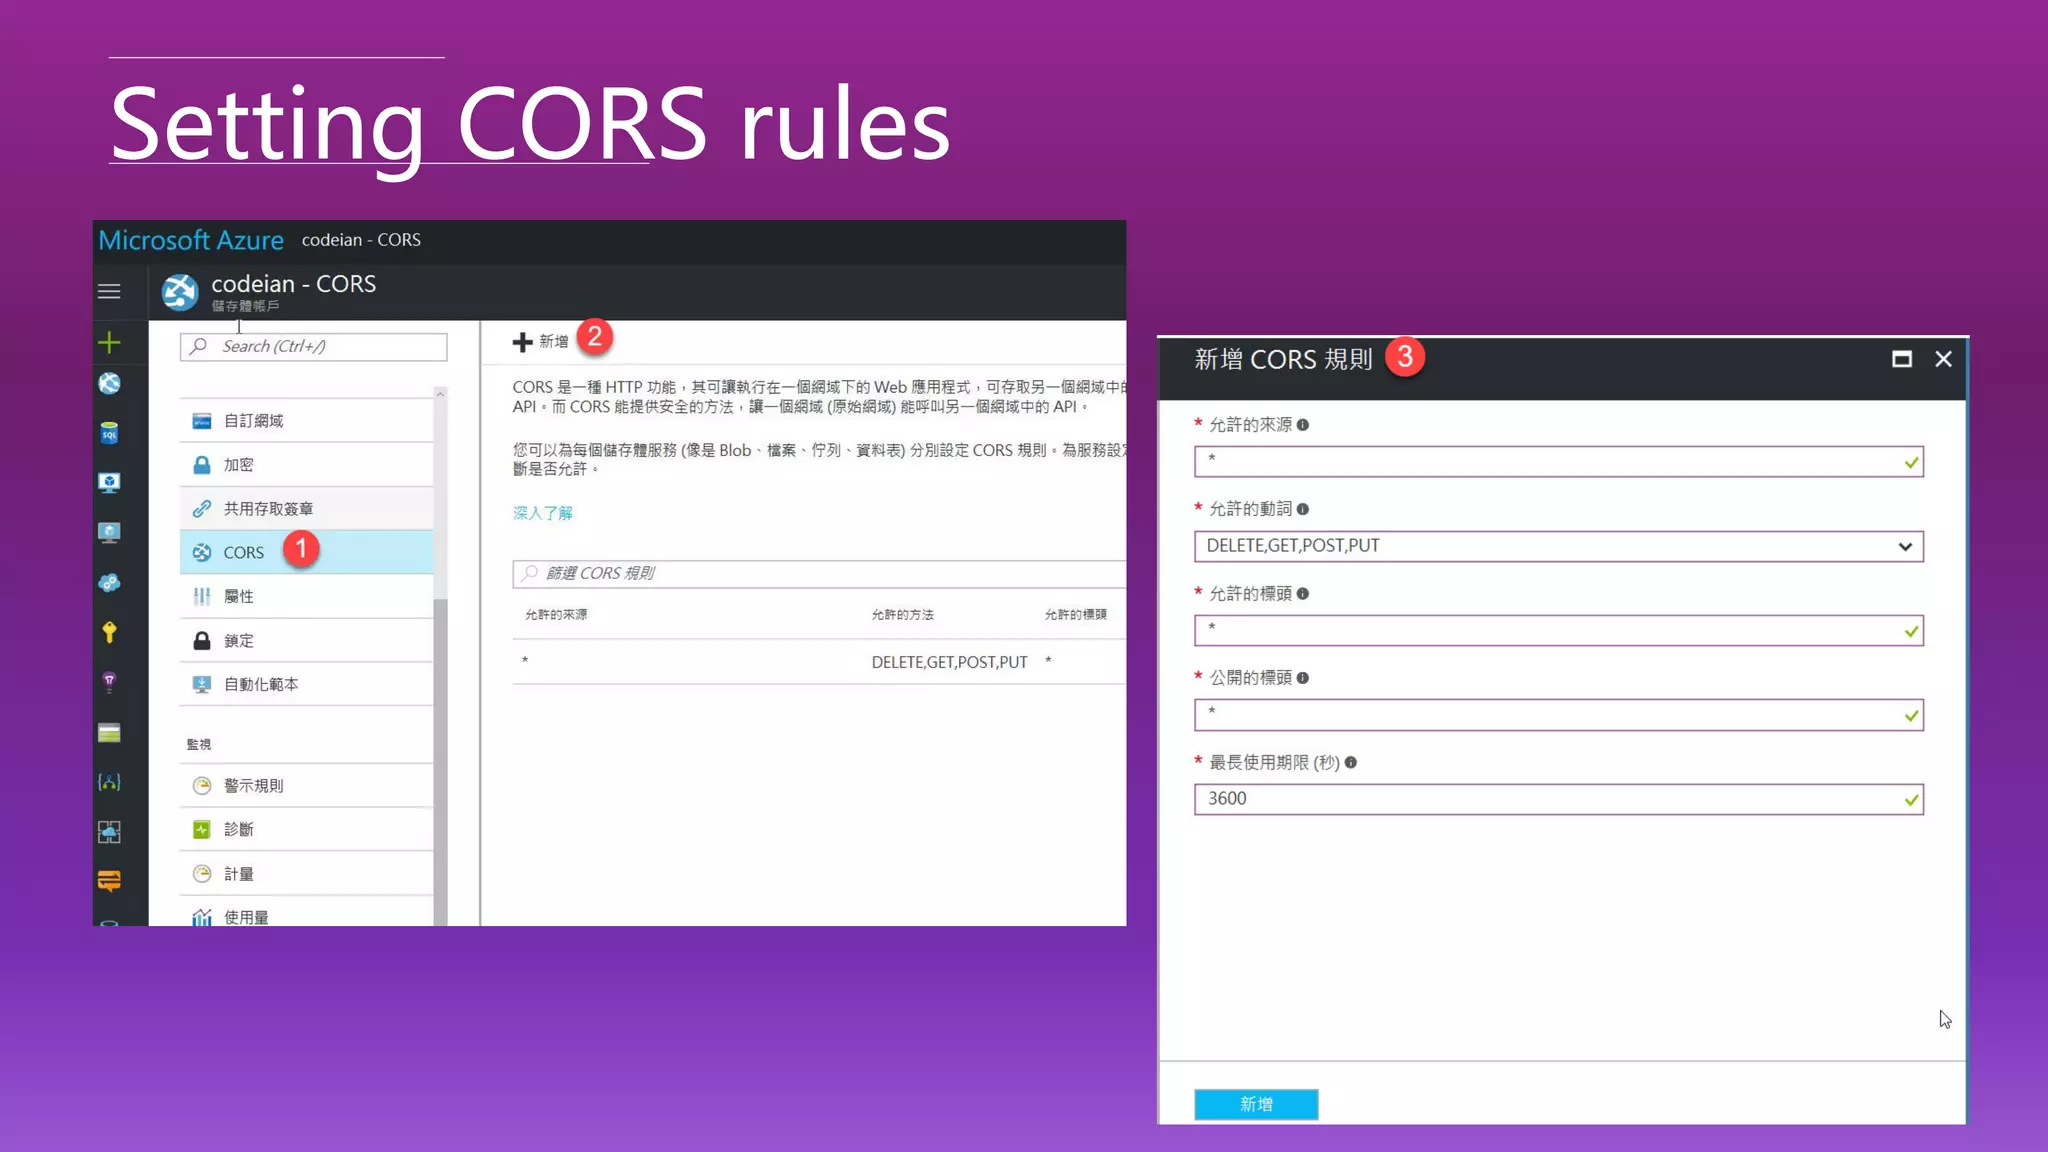Select CORS in the settings menu
2048x1152 pixels.
click(x=244, y=552)
